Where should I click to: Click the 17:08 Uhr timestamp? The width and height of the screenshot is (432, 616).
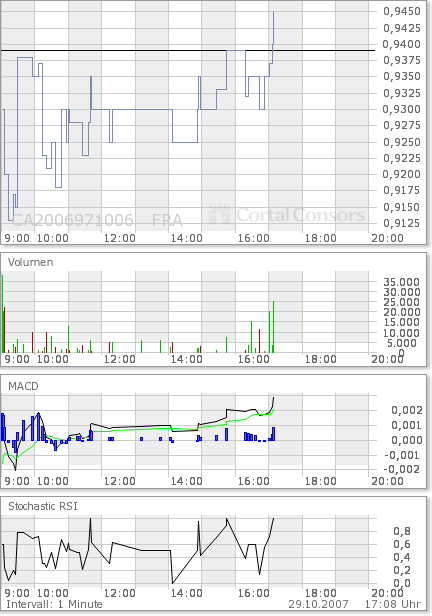point(392,604)
